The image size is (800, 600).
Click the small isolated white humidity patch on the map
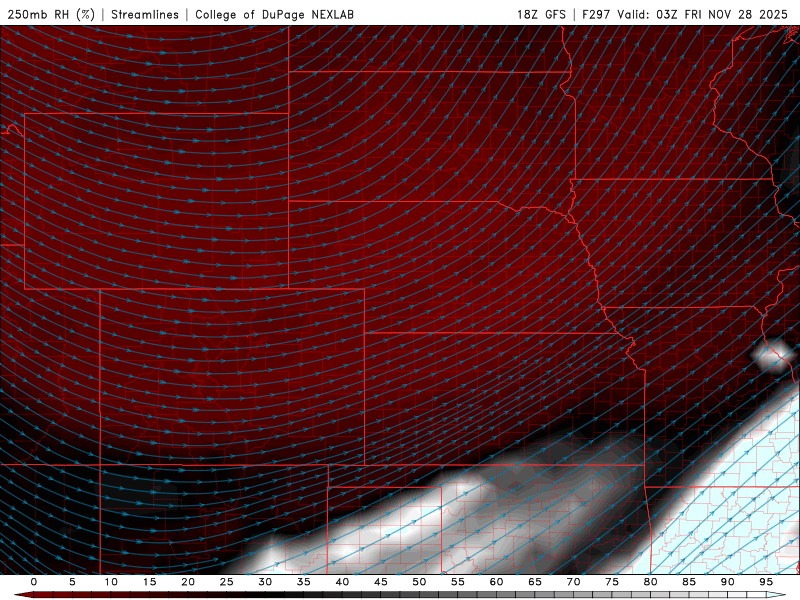pyautogui.click(x=772, y=355)
